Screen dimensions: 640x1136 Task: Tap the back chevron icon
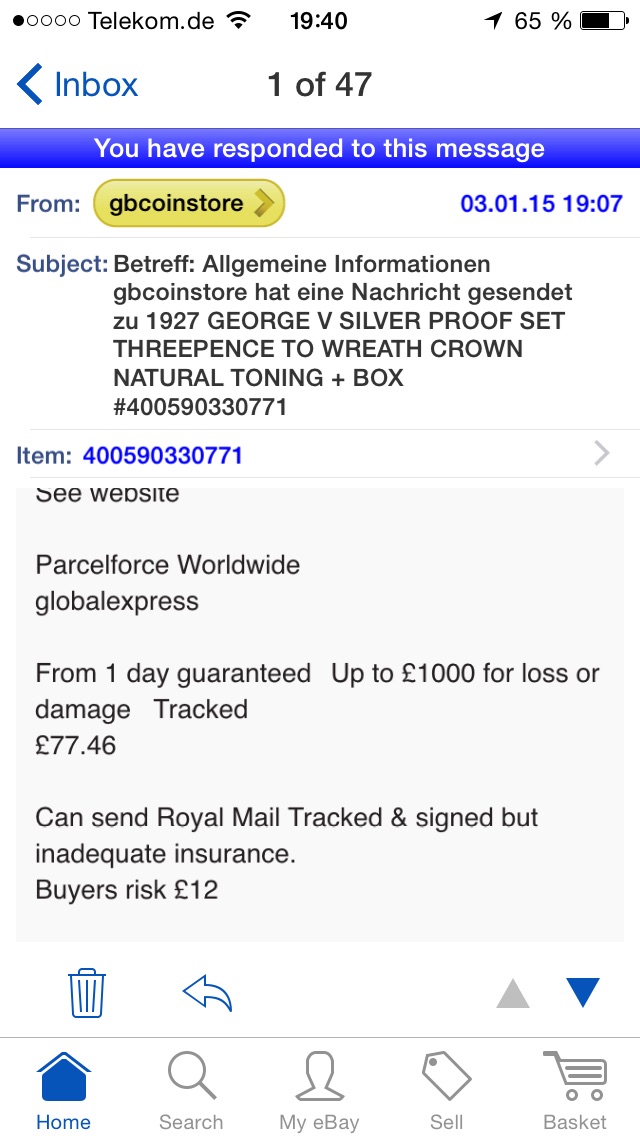(x=30, y=85)
